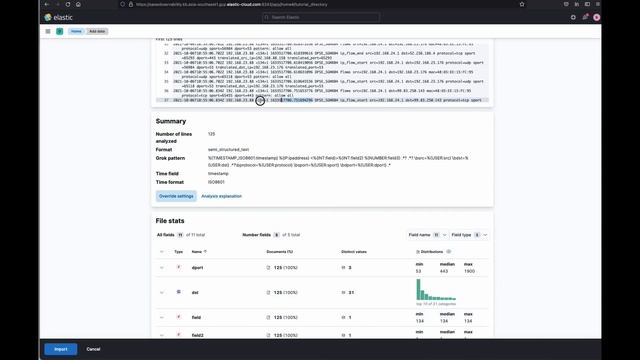640x360 pixels.
Task: Click the number type icon for field
Action: point(178,317)
